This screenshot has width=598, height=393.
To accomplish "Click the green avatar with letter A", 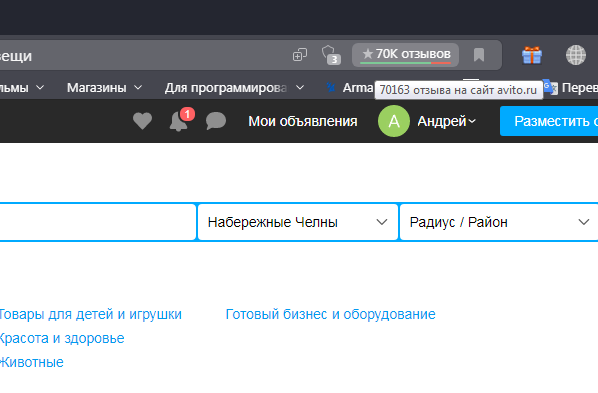I will 394,121.
